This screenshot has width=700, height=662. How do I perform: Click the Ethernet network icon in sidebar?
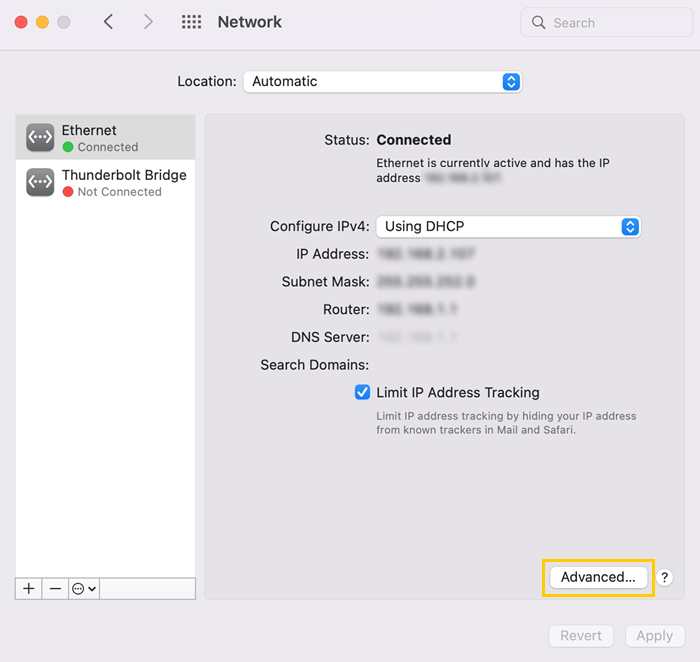click(40, 137)
